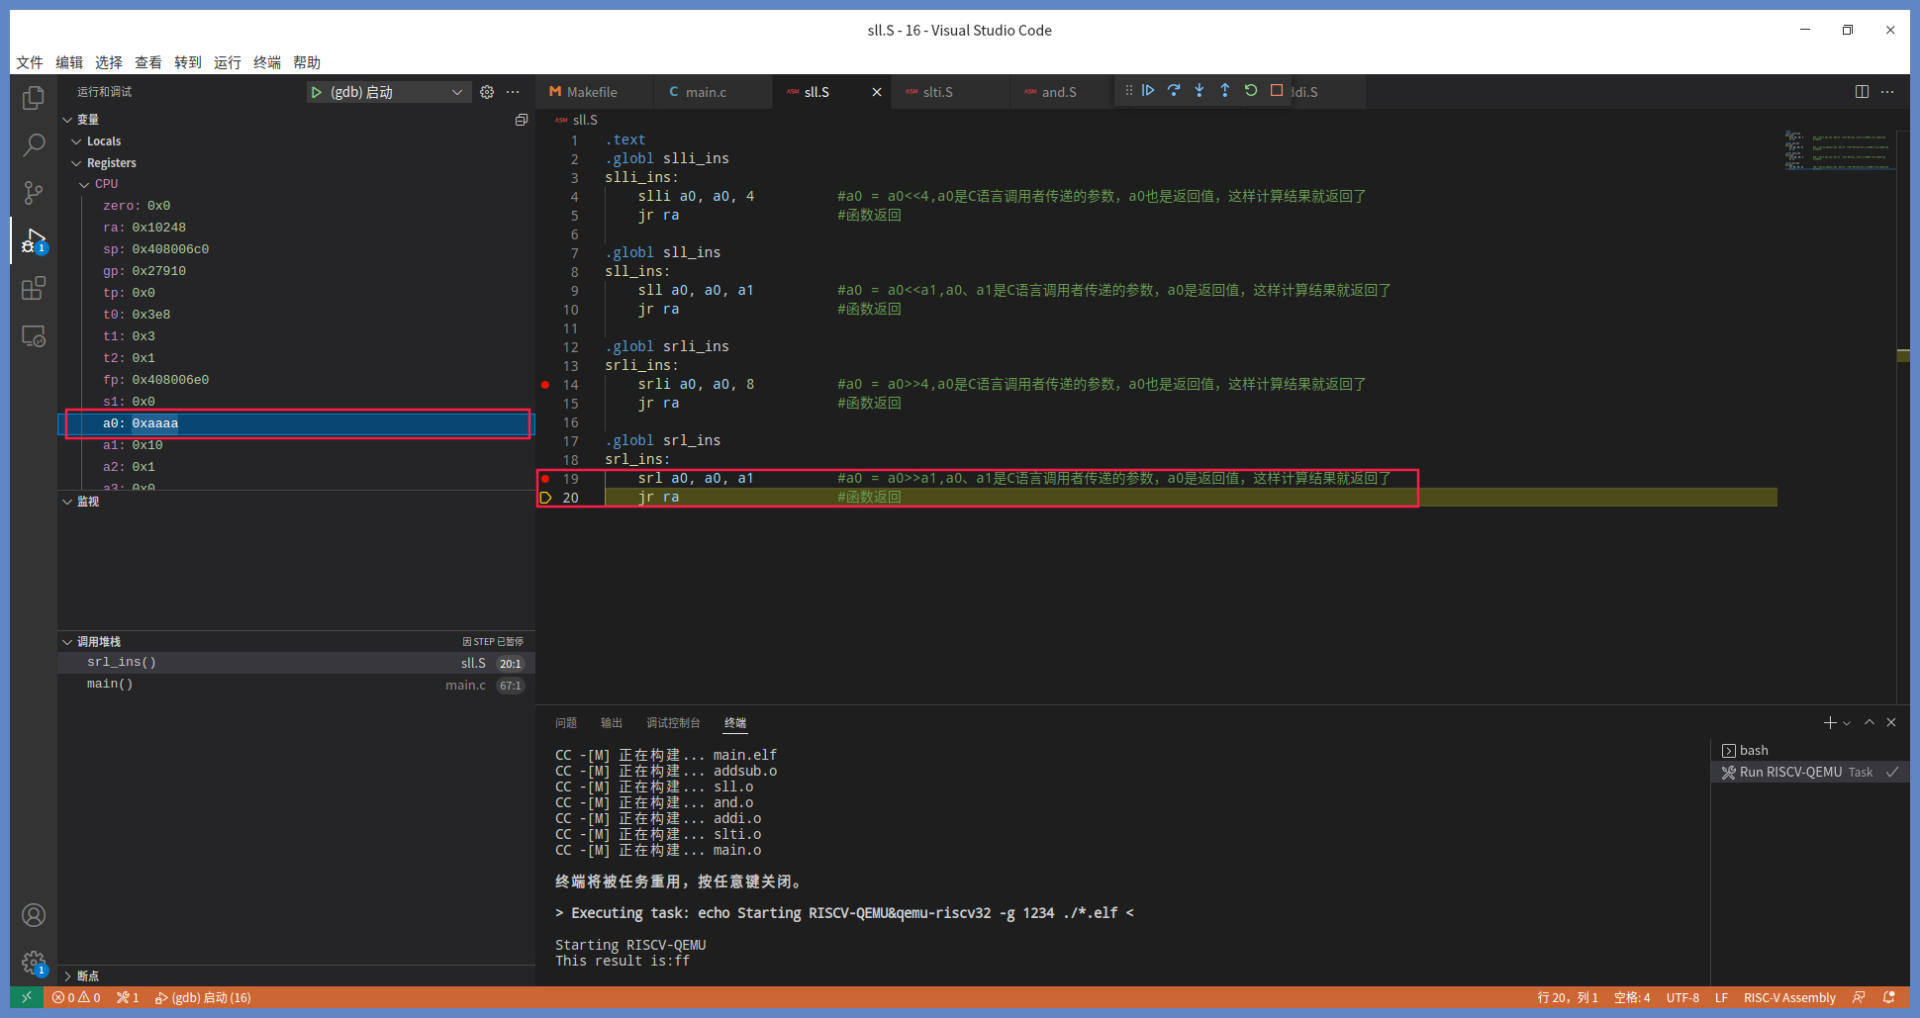Open the Source Control view

33,192
